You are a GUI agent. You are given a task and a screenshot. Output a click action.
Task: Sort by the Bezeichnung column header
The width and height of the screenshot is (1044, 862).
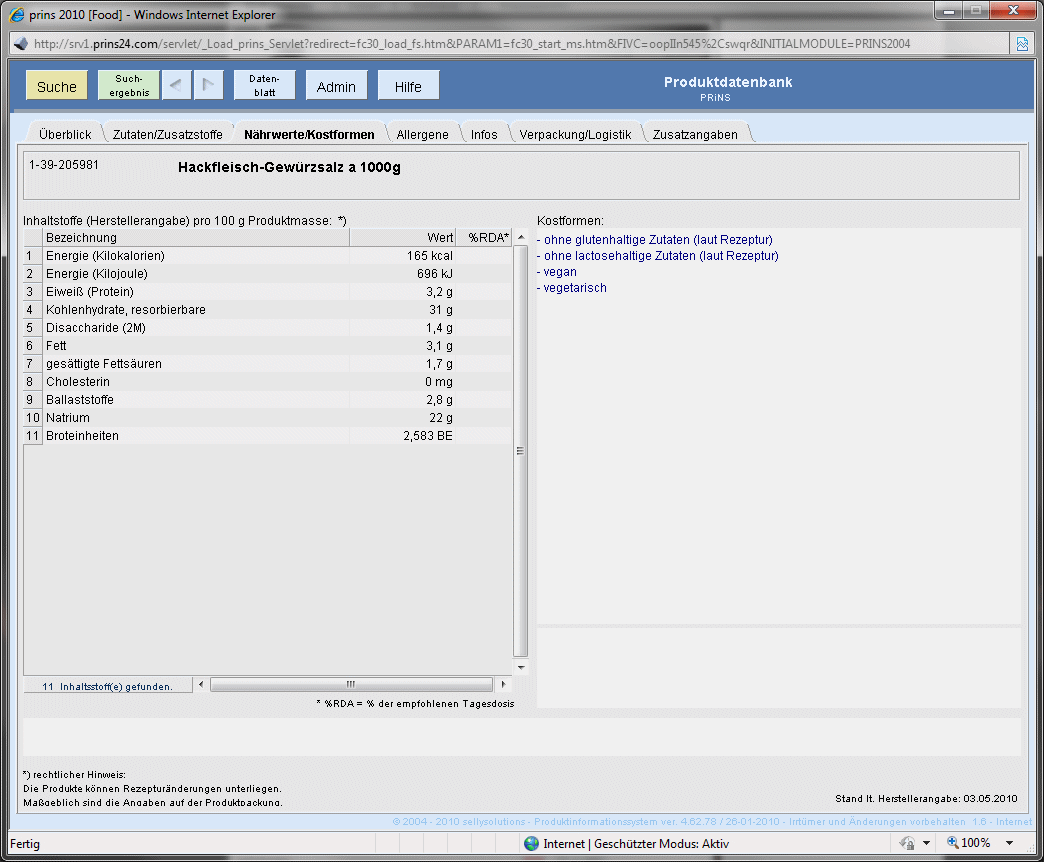point(196,237)
